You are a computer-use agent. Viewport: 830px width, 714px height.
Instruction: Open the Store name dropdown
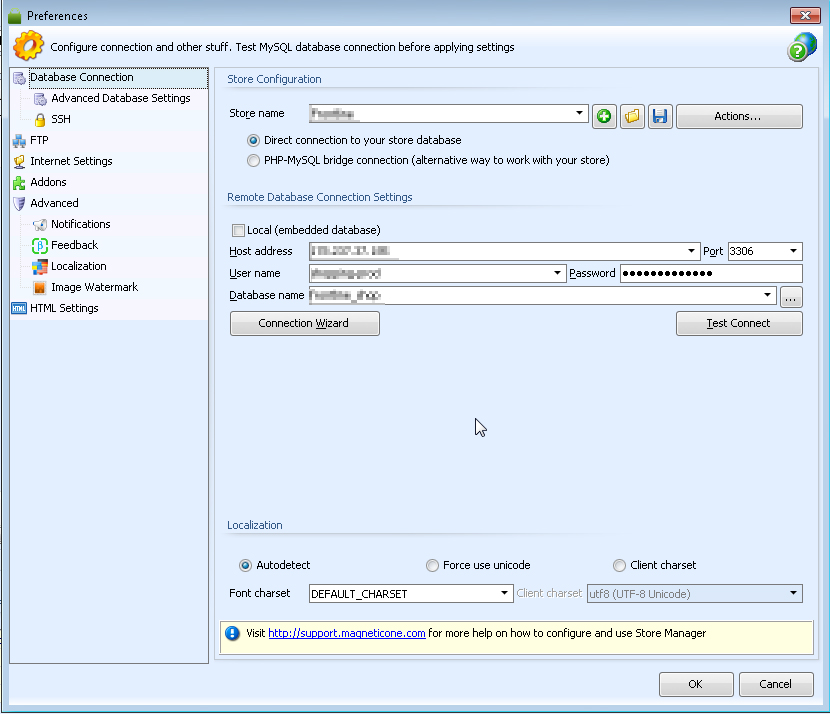(580, 113)
